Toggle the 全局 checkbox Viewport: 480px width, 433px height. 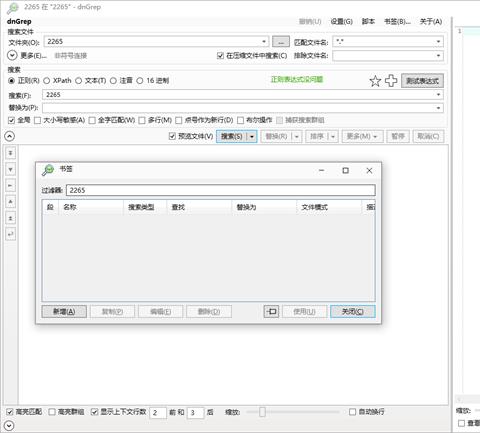[11, 120]
